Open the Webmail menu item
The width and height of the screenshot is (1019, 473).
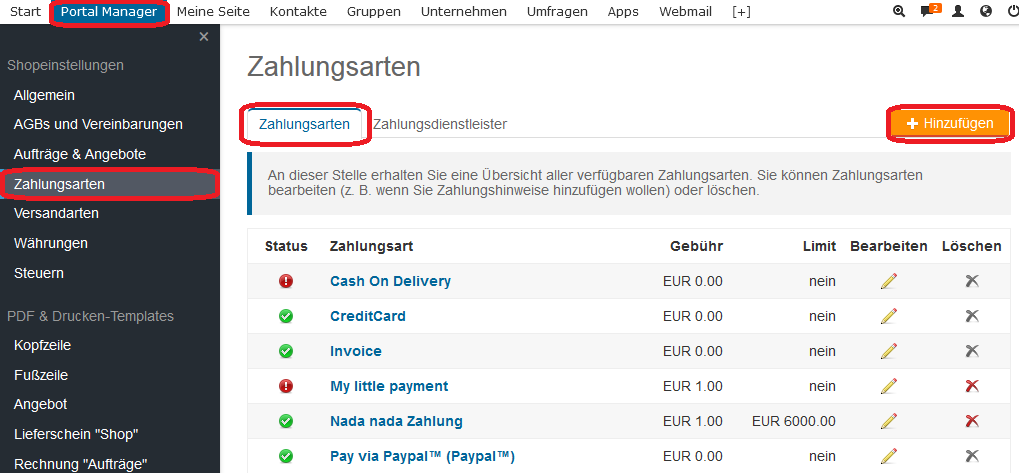[685, 12]
